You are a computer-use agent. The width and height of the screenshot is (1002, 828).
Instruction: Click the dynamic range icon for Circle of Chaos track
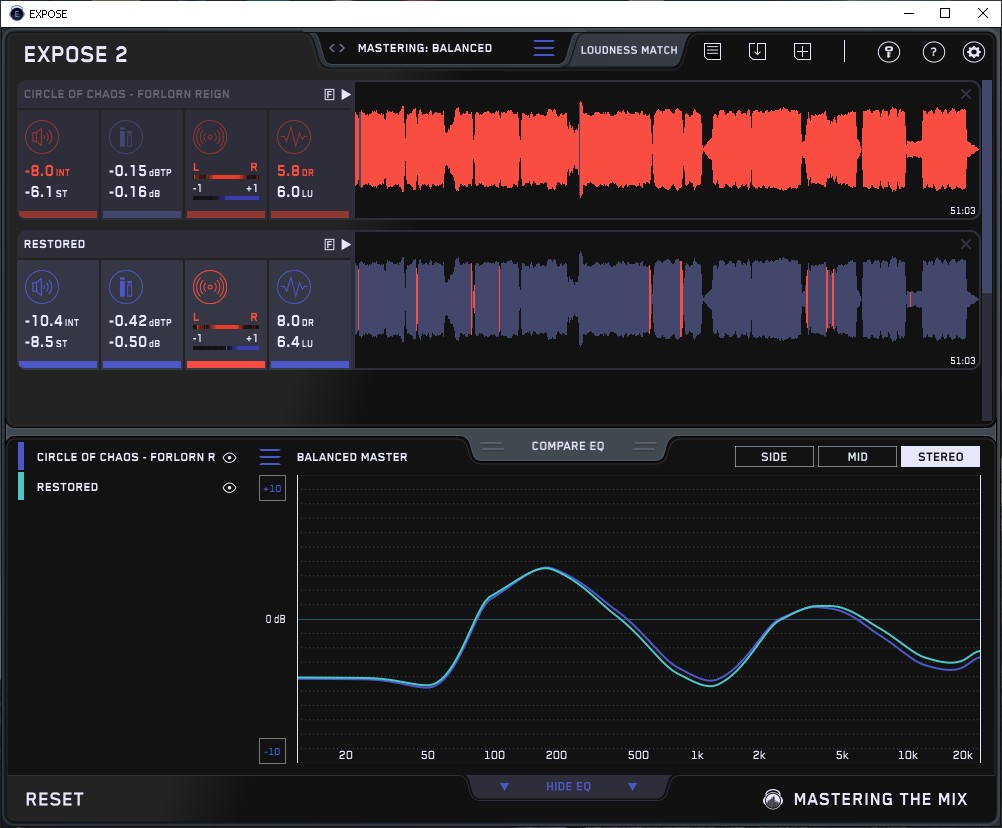point(294,137)
